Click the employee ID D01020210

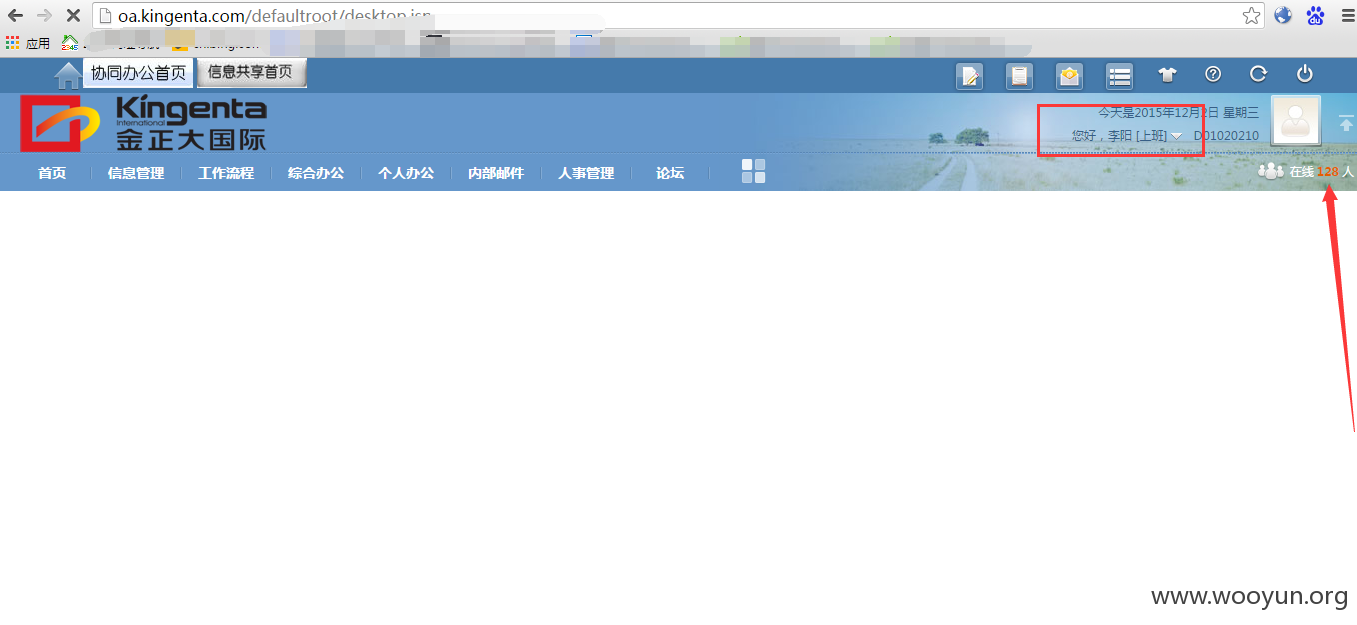point(1226,136)
